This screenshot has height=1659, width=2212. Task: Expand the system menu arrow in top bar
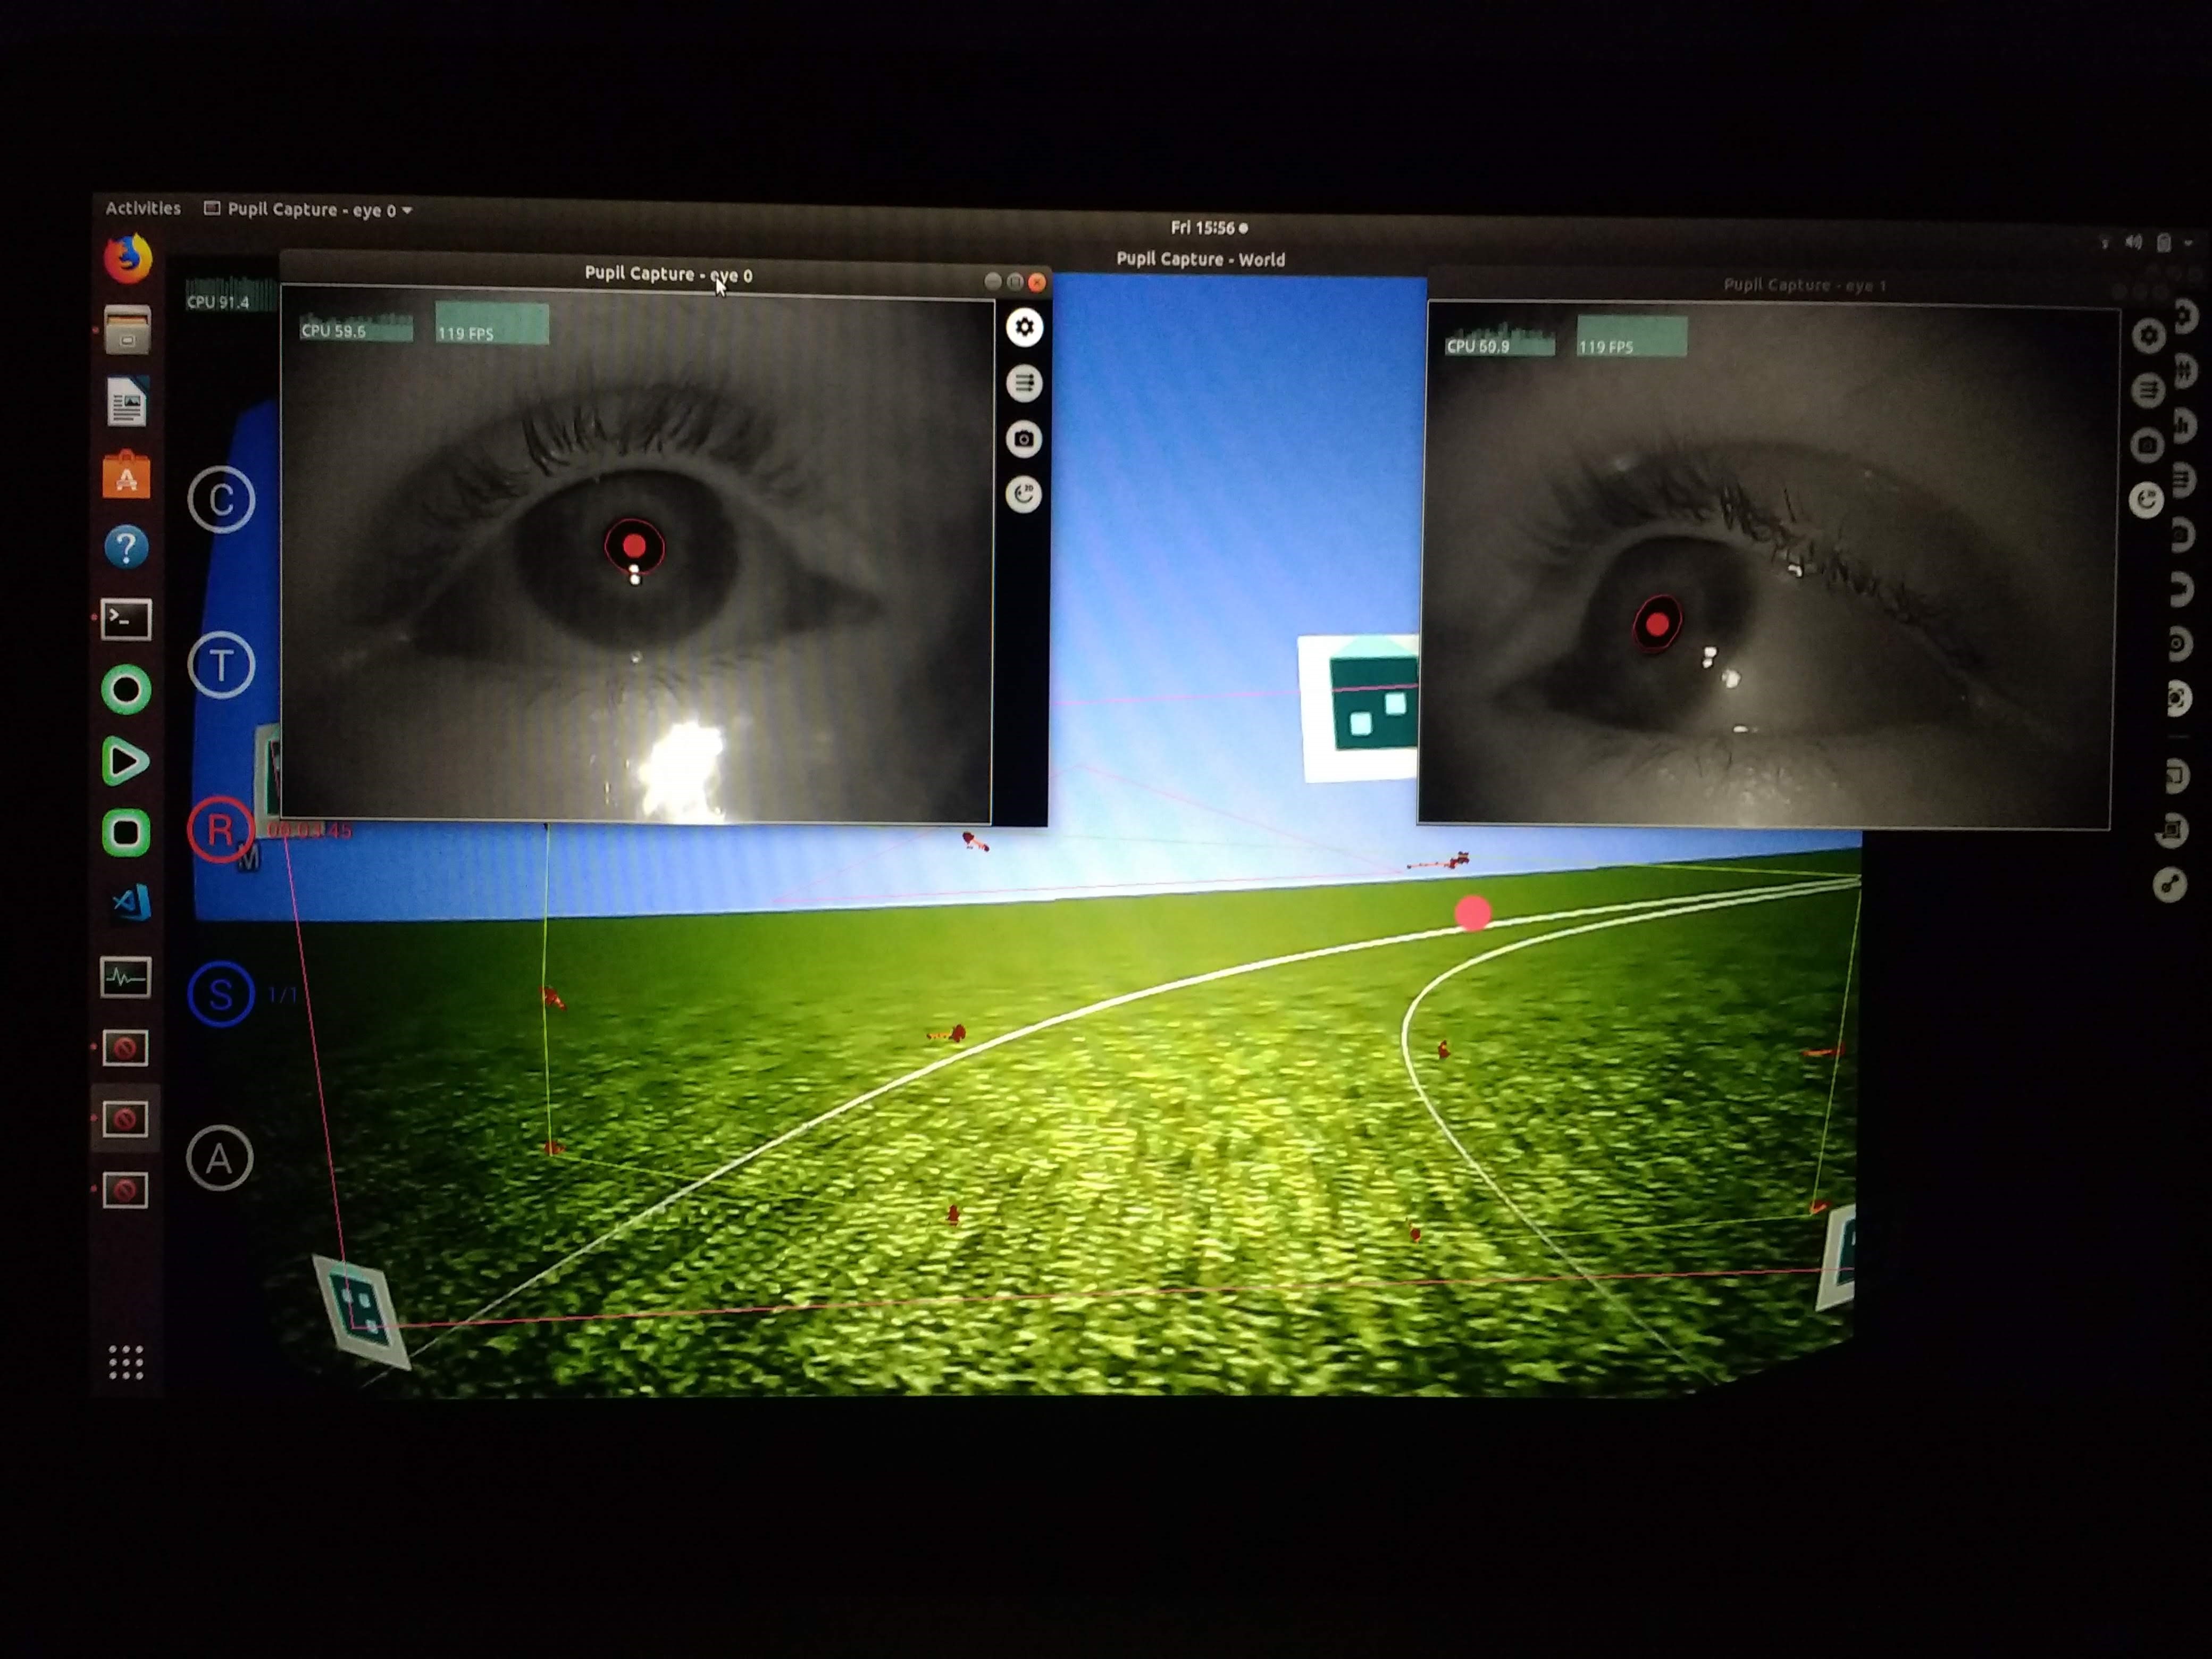pos(2188,243)
